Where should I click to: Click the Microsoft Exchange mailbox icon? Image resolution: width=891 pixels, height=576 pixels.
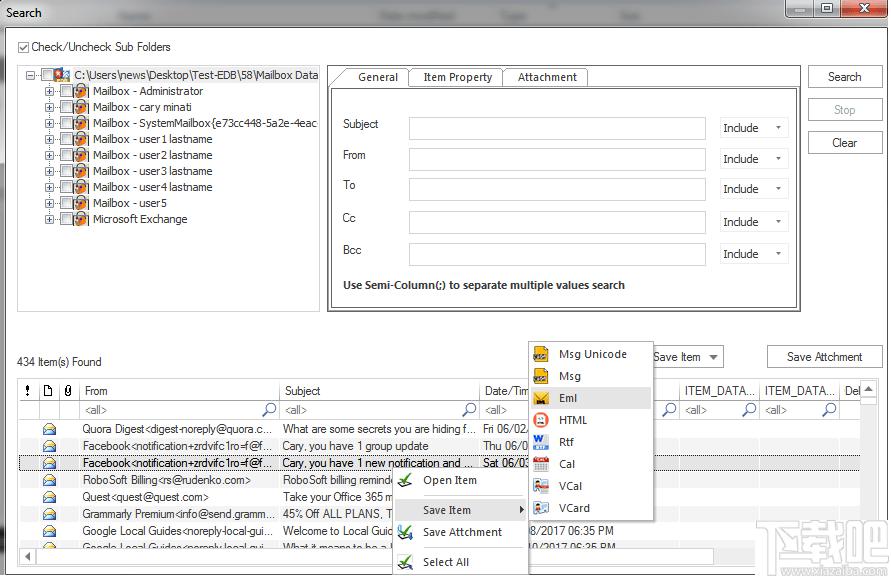[x=81, y=219]
